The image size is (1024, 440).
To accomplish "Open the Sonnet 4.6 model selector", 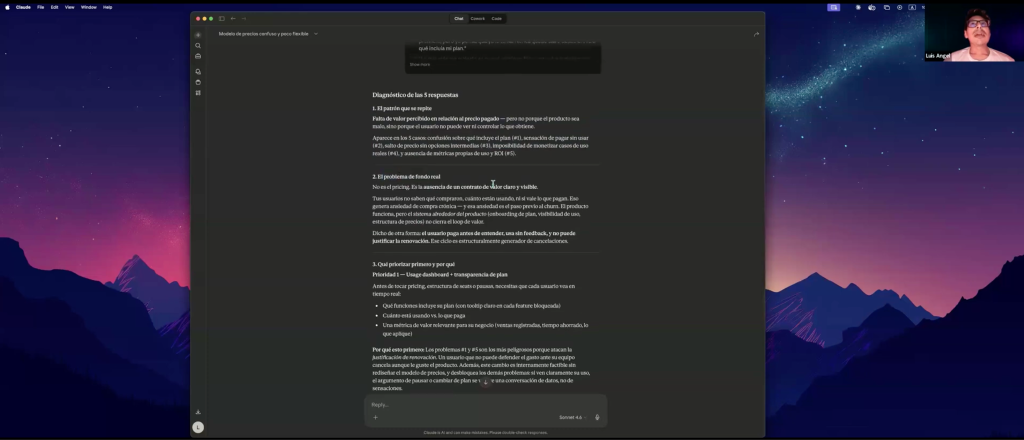I will [x=572, y=417].
